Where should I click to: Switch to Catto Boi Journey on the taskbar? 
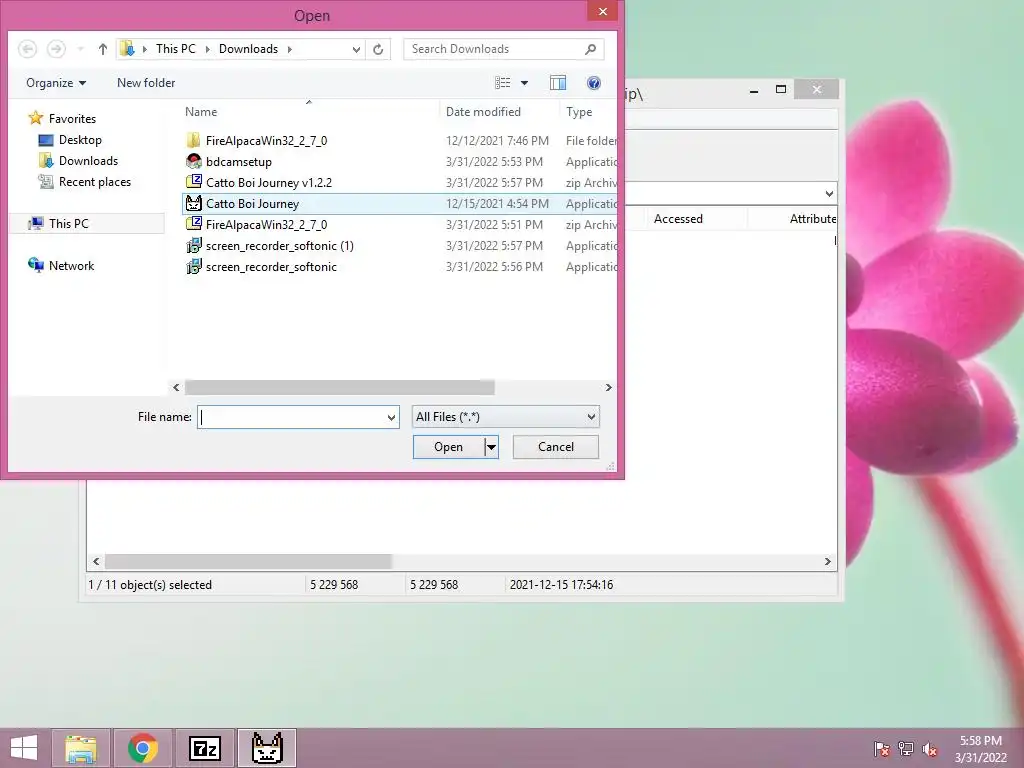[266, 748]
